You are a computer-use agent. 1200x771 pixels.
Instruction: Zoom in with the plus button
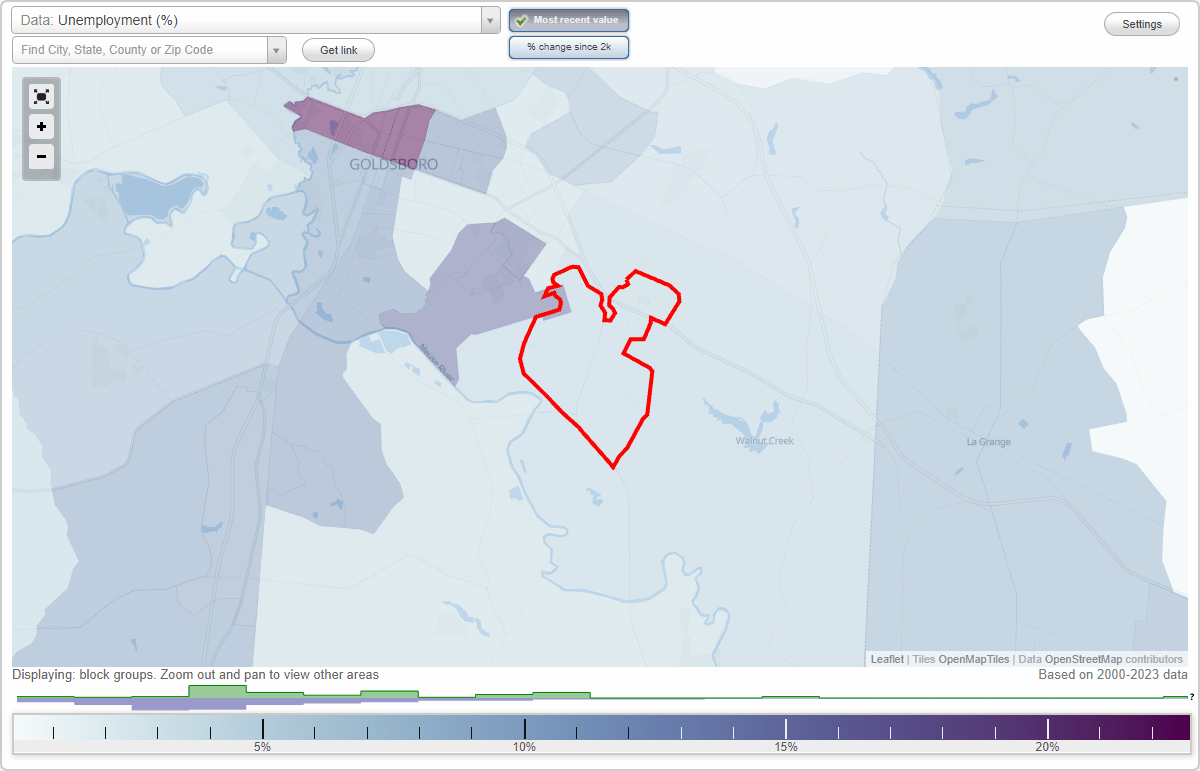pos(41,127)
